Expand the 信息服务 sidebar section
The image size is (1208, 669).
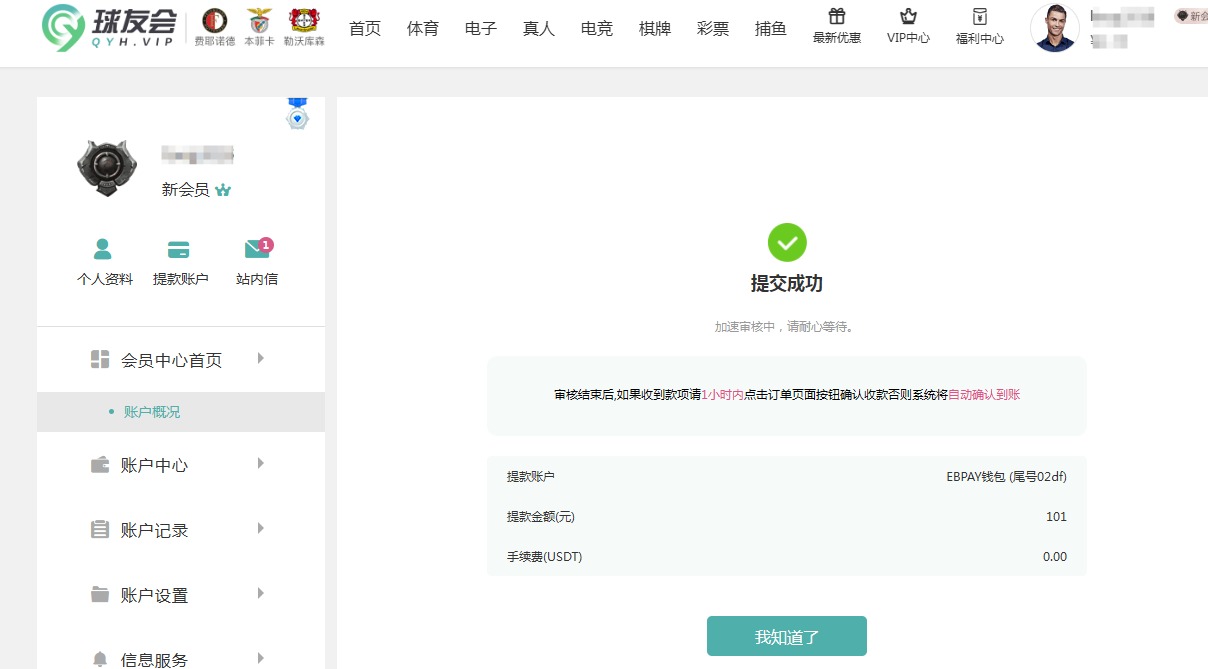pyautogui.click(x=180, y=657)
